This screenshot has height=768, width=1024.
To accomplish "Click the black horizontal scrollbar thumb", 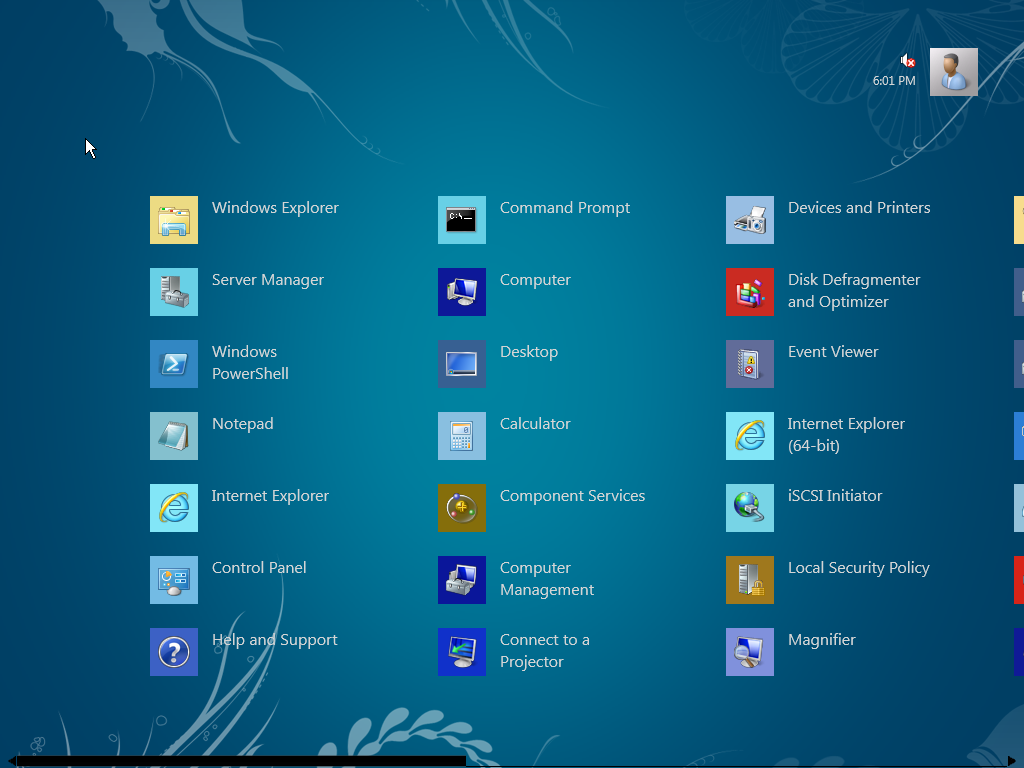I will click(242, 761).
